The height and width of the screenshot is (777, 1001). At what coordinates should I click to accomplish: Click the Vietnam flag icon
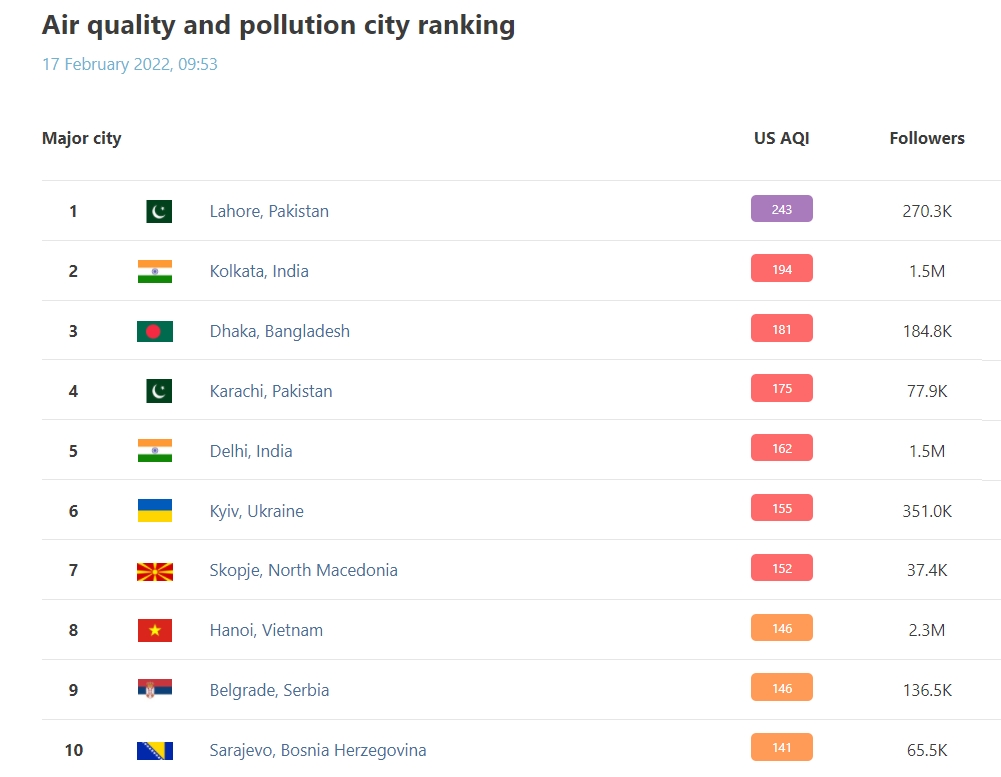coord(154,630)
